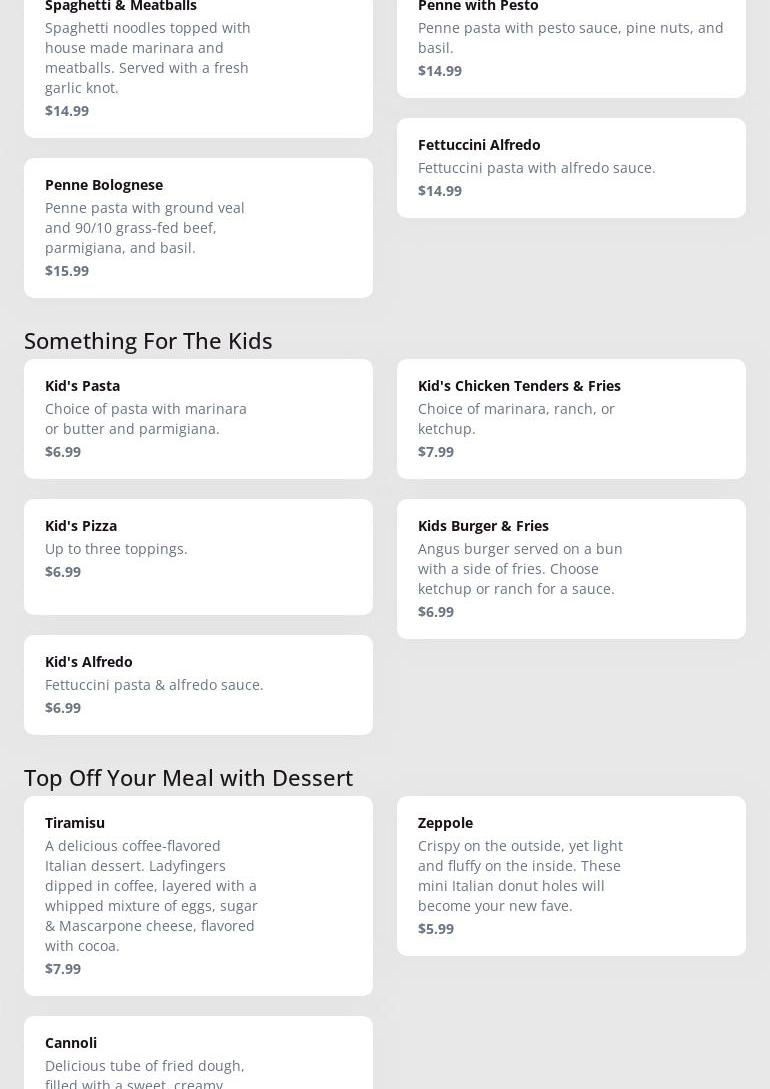Image resolution: width=770 pixels, height=1089 pixels.
Task: Click Kid's Pizza 'Up to three toppings' text
Action: point(116,549)
